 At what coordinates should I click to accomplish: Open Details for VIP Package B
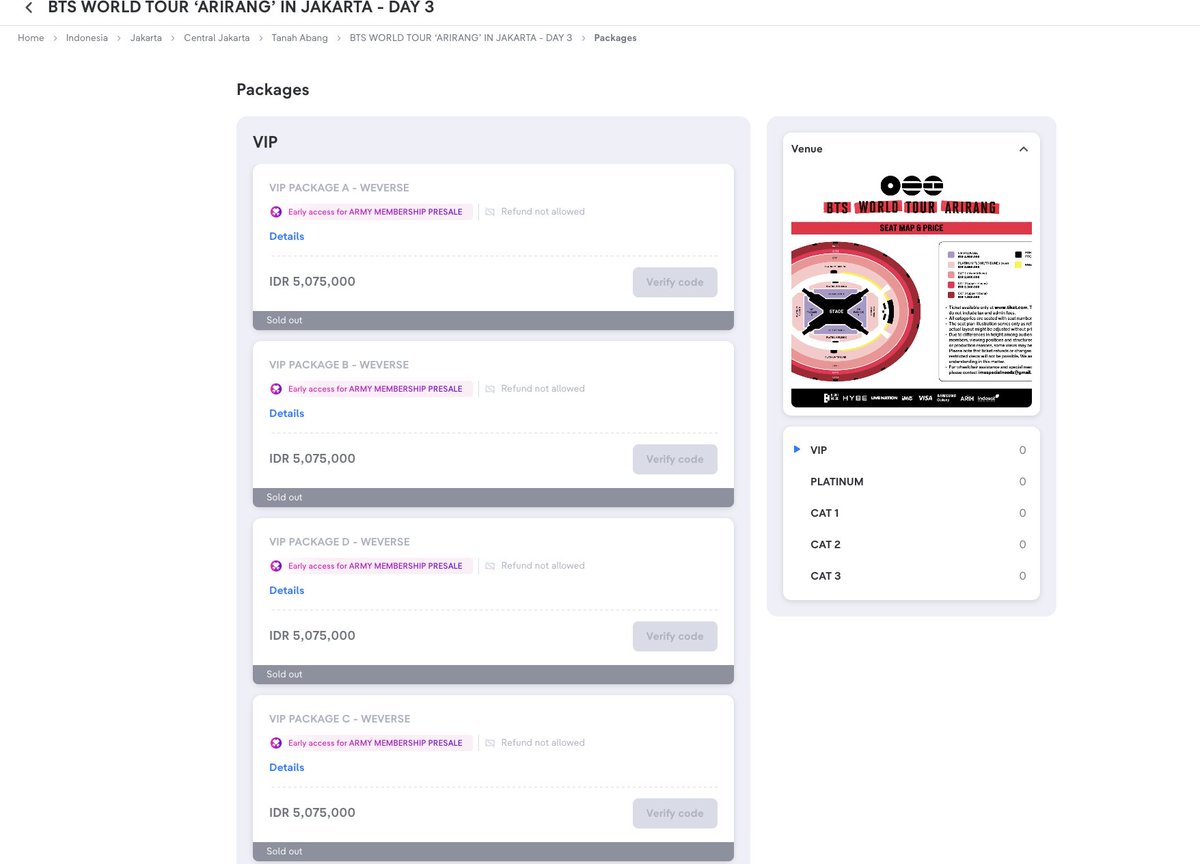[x=286, y=414]
